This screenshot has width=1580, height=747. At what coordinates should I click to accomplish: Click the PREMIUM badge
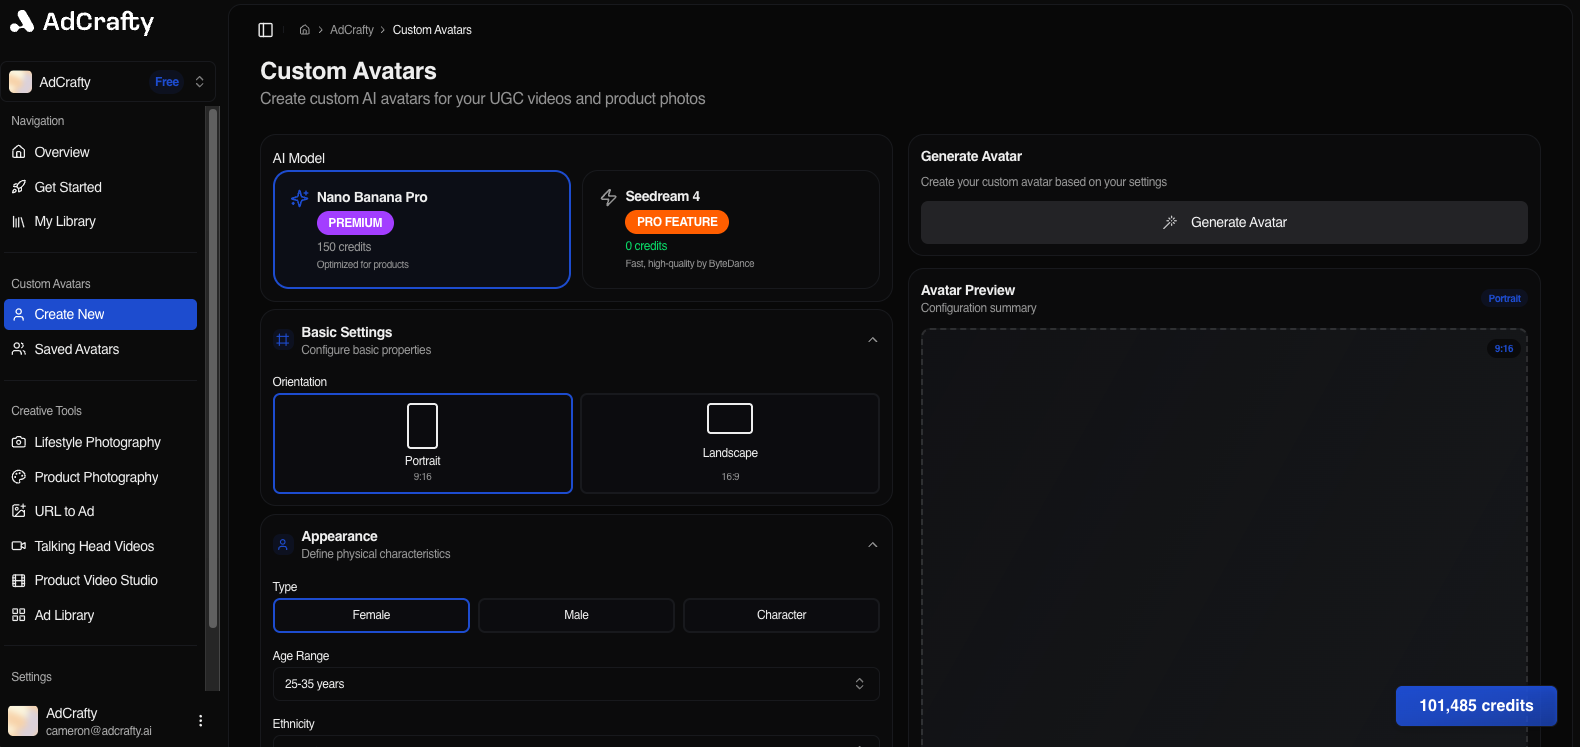click(x=355, y=223)
